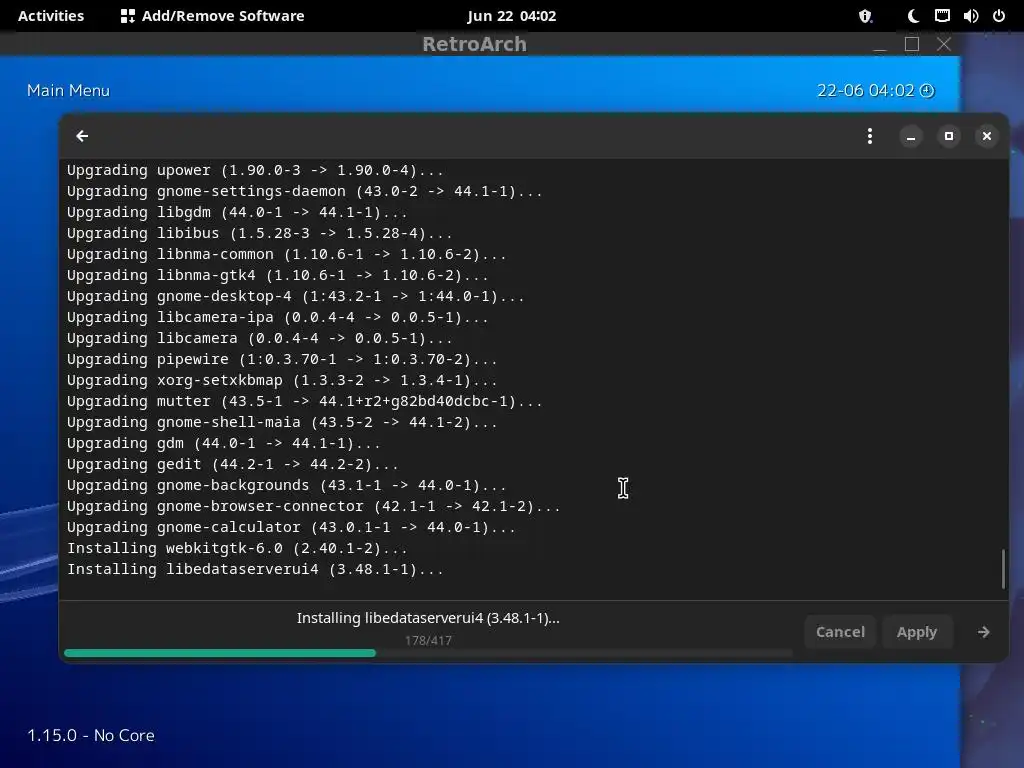Click the Upgrading libgdm line

[x=237, y=212]
